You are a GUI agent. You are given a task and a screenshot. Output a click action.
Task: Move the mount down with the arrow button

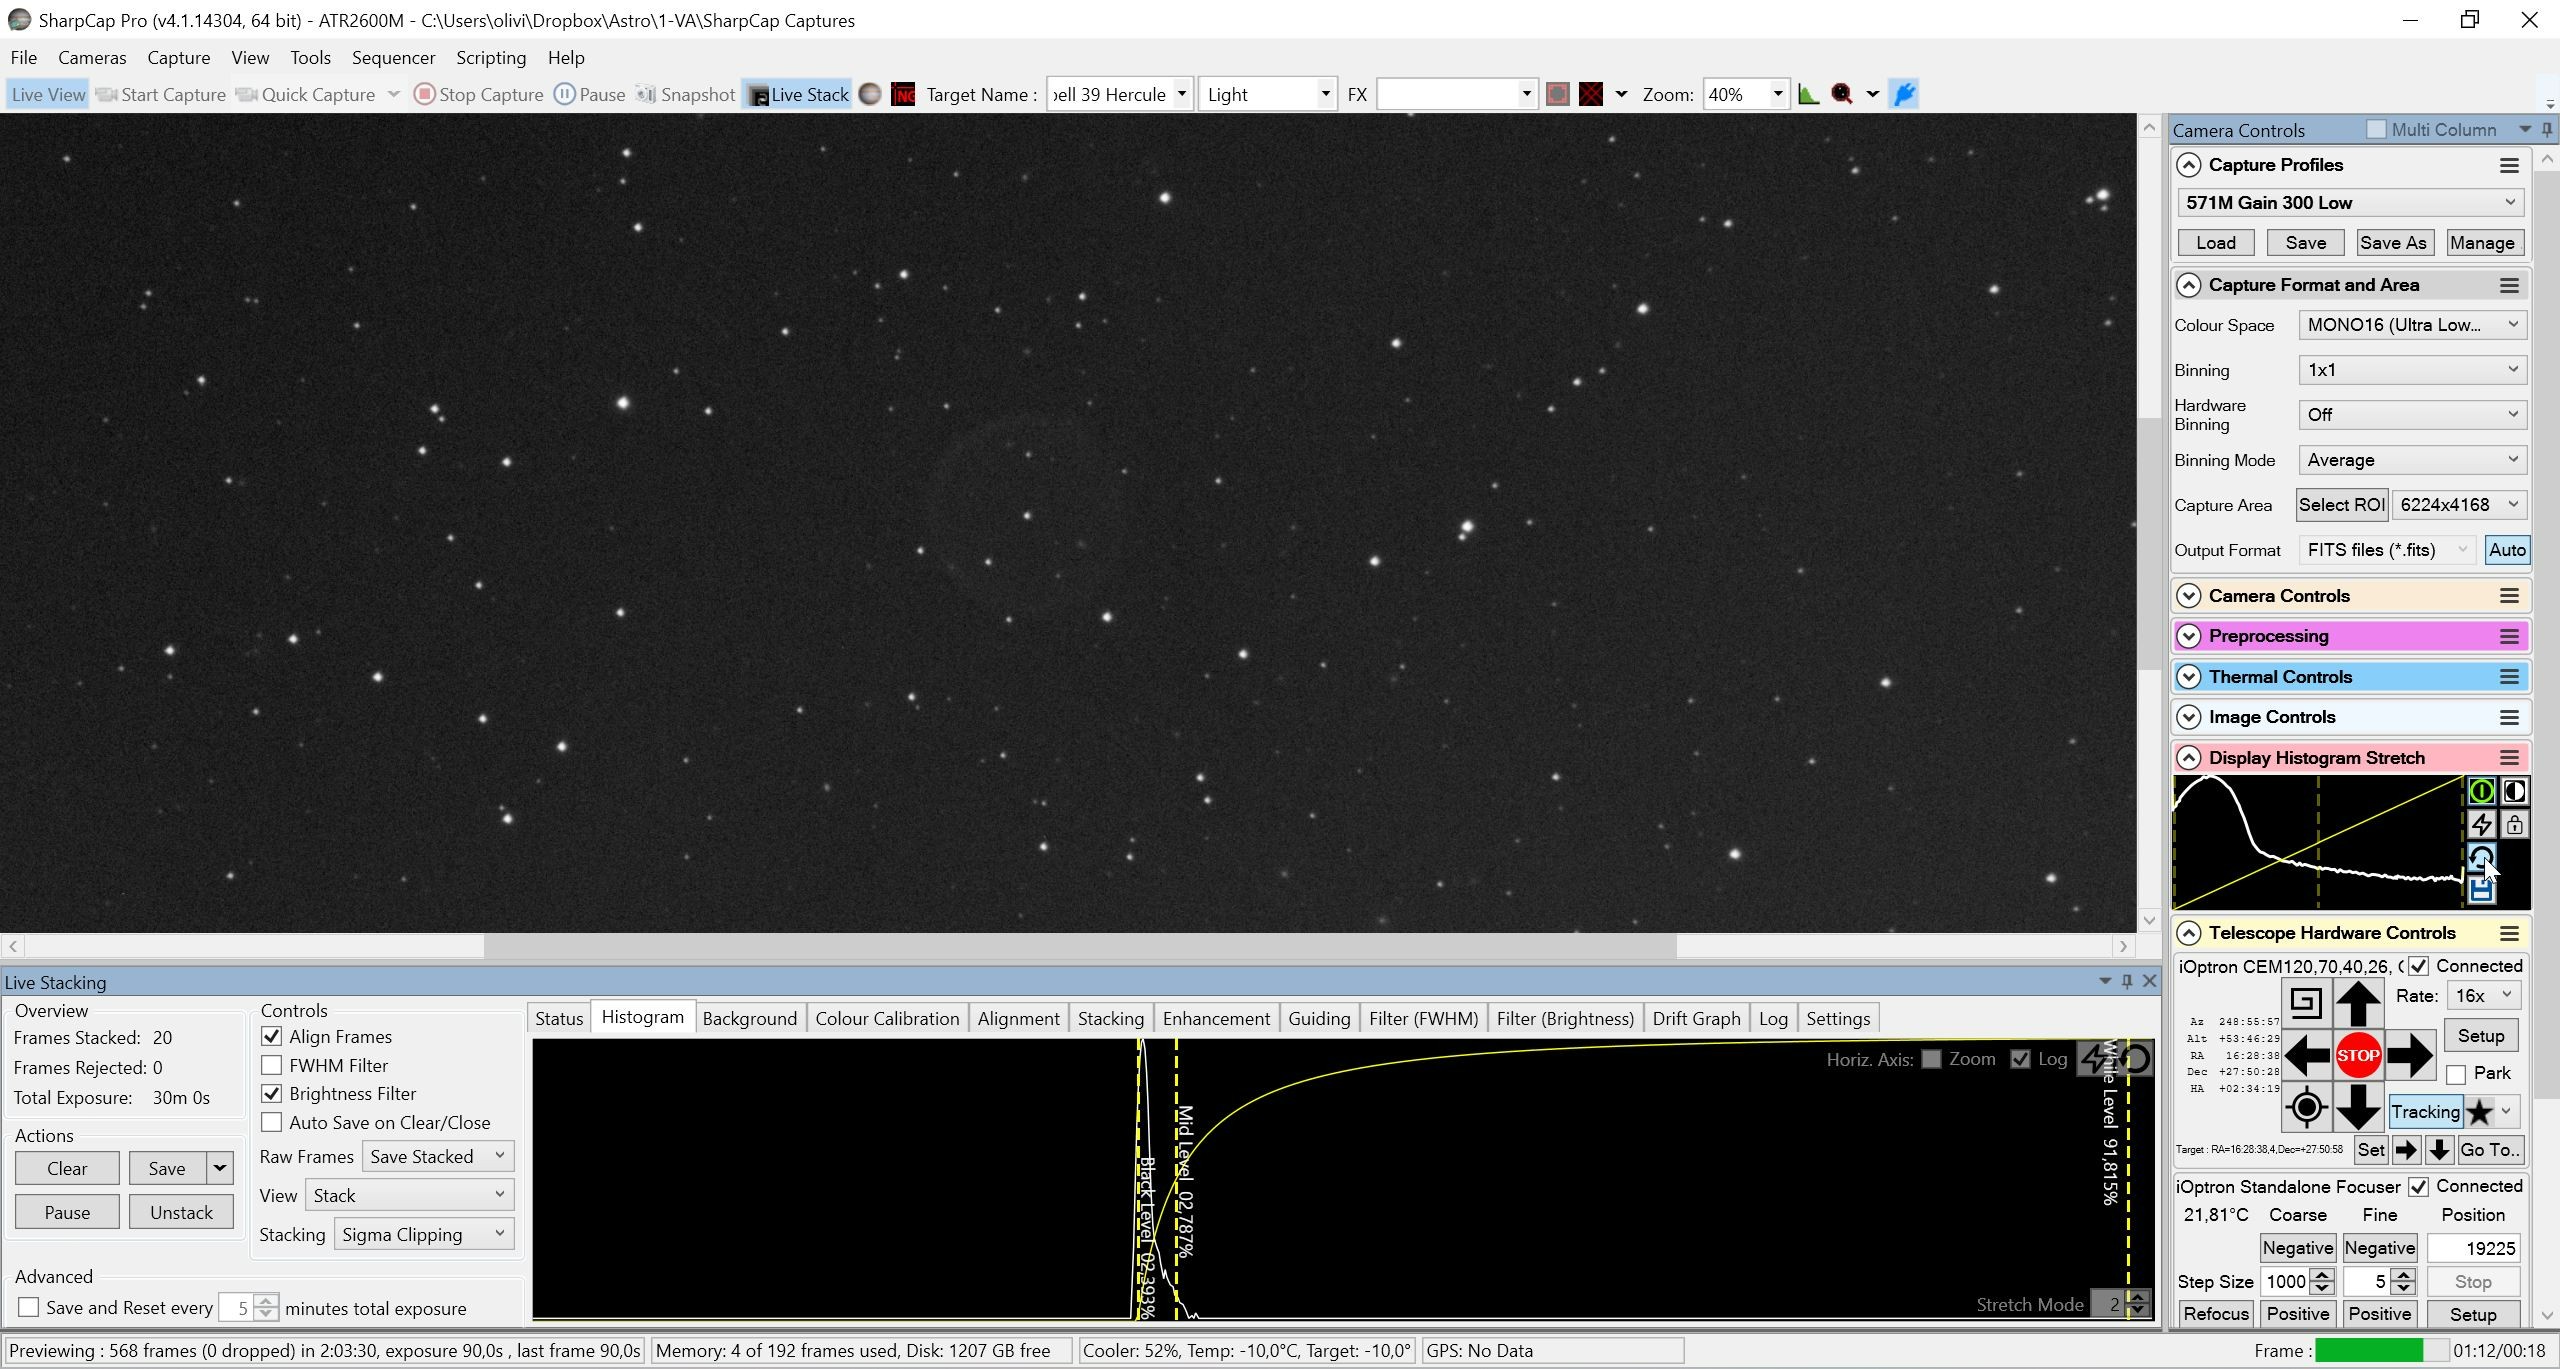pos(2358,1107)
